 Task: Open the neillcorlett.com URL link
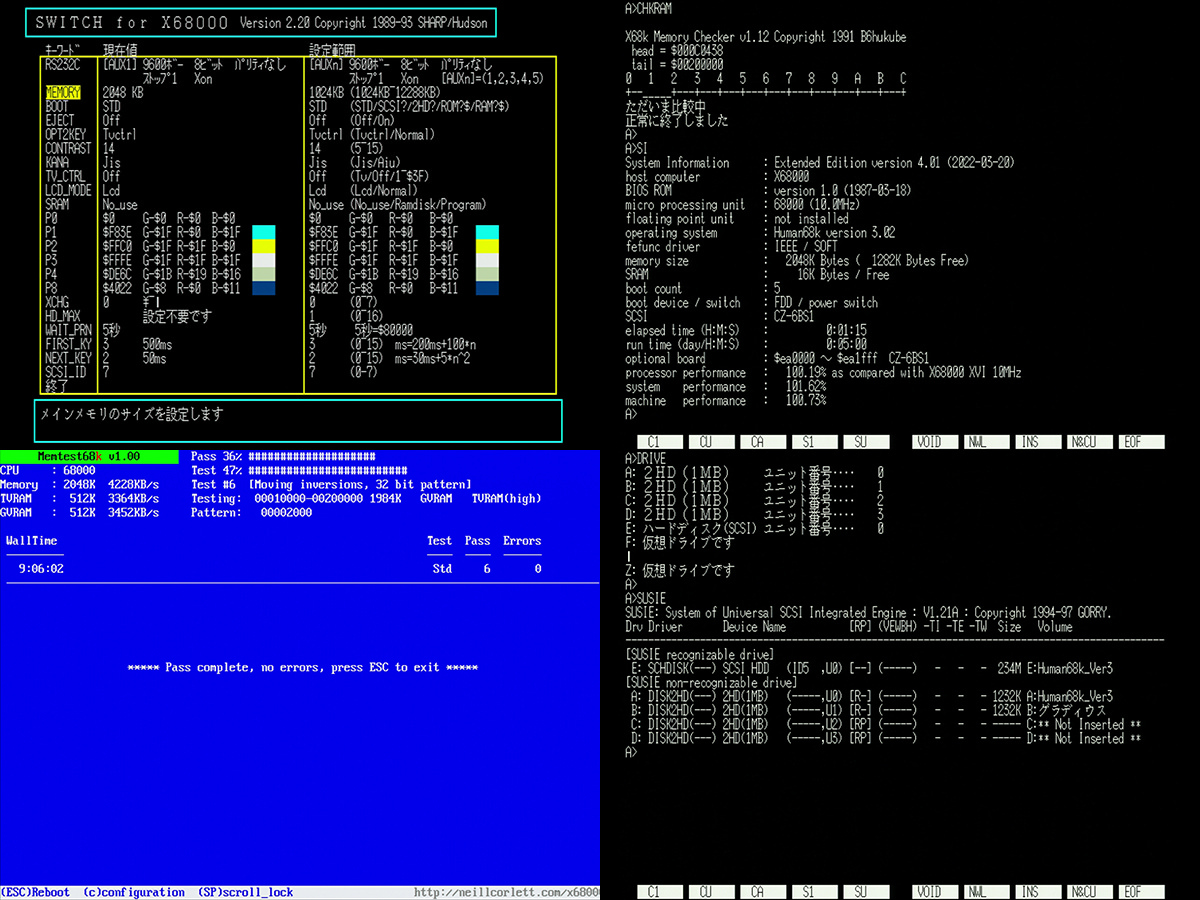505,892
